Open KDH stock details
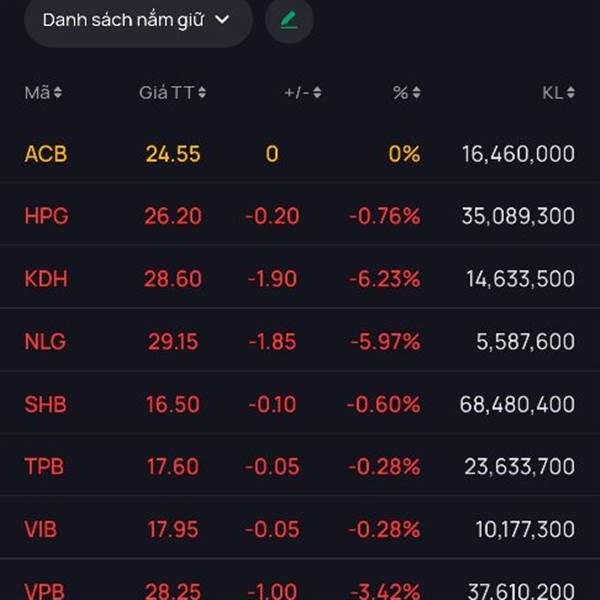600x600 pixels. click(46, 279)
